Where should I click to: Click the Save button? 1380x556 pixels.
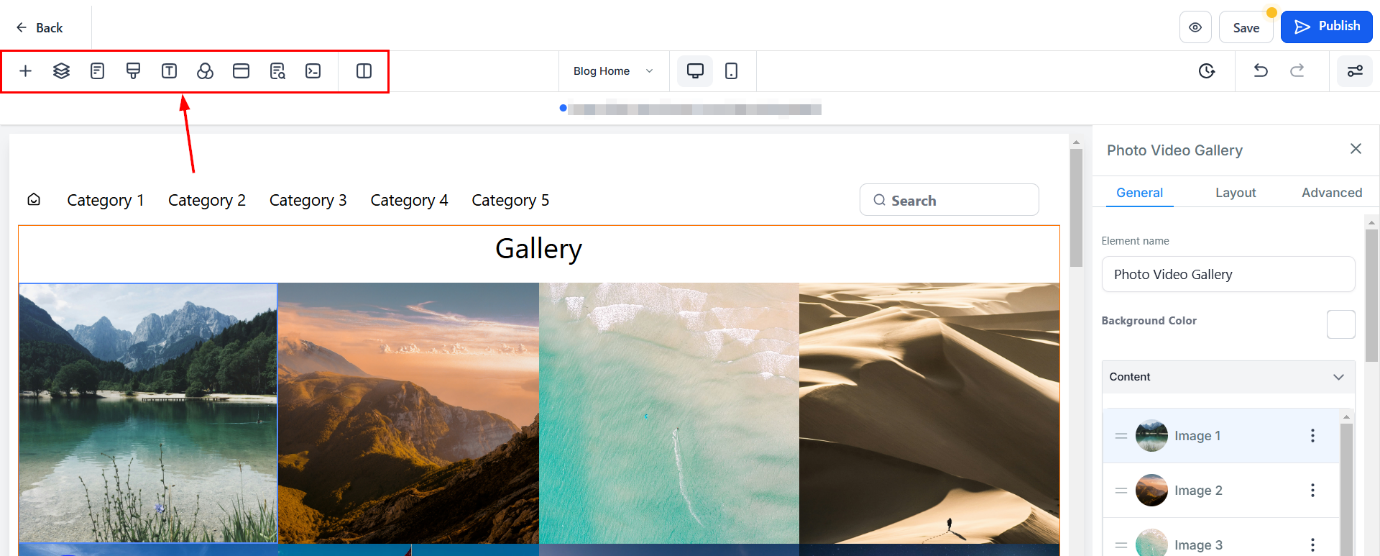pyautogui.click(x=1246, y=27)
